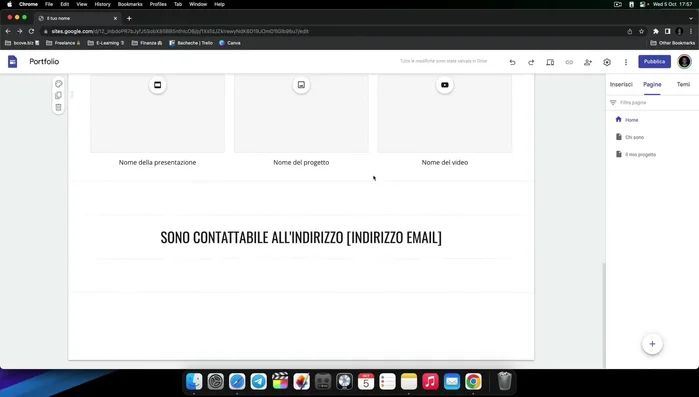Screen dimensions: 699x397
Task: Open the Finanza bookmarks folder
Action: [x=147, y=43]
